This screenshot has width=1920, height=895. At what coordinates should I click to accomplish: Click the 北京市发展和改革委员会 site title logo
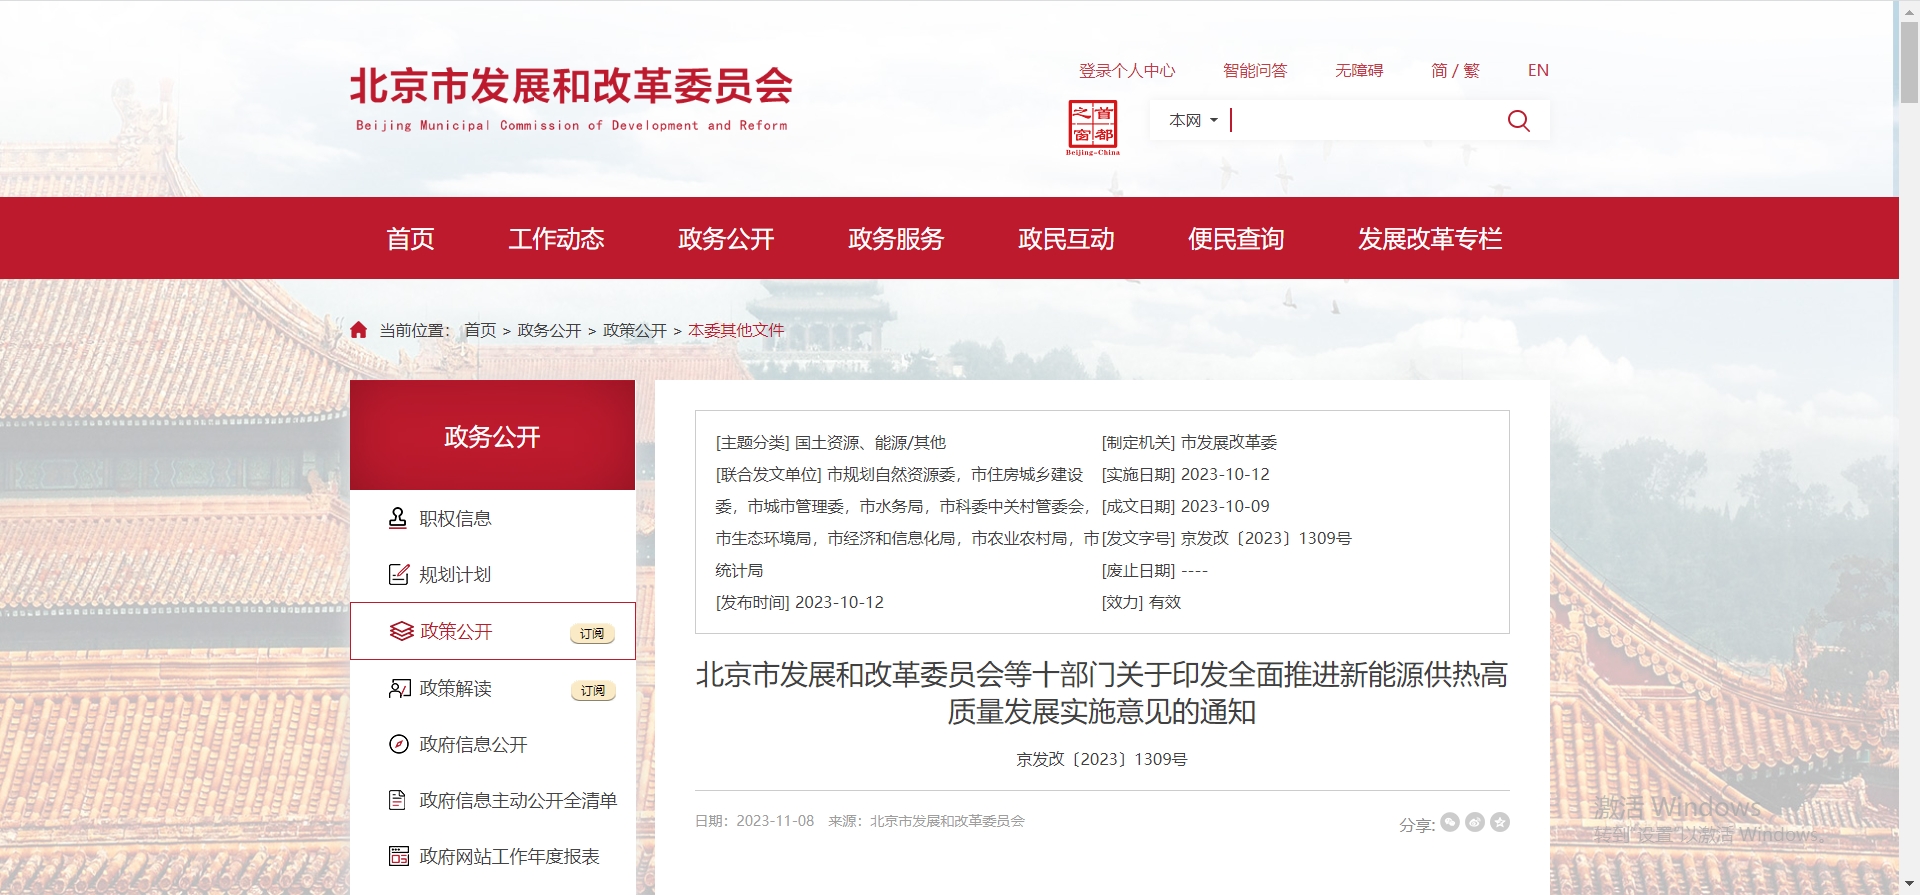coord(571,98)
